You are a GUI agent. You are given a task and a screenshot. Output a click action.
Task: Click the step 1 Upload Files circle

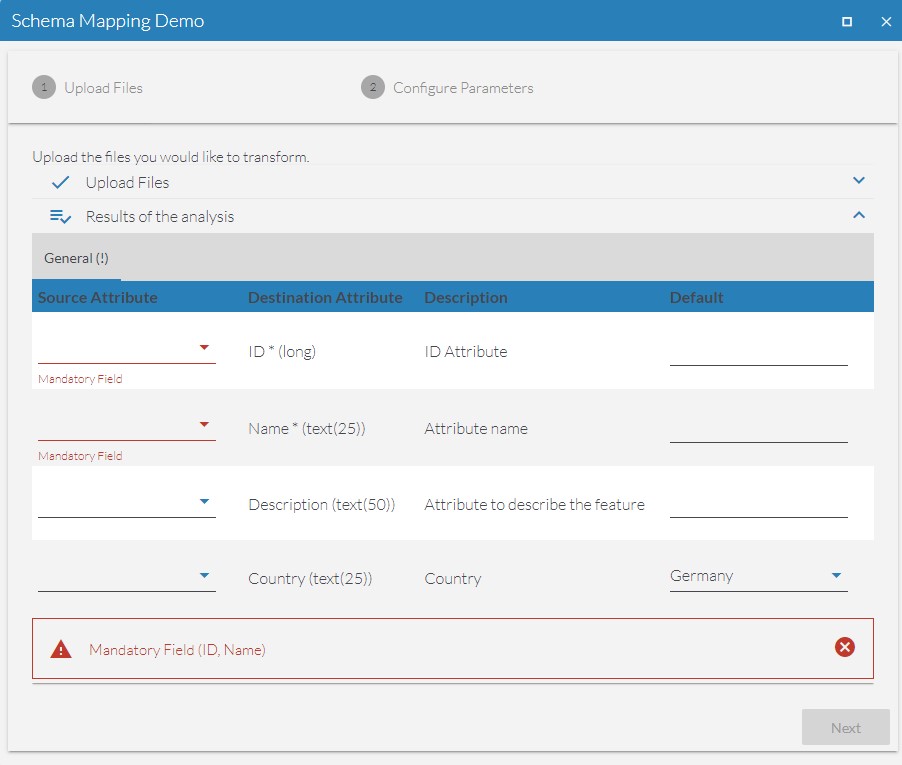(x=43, y=88)
